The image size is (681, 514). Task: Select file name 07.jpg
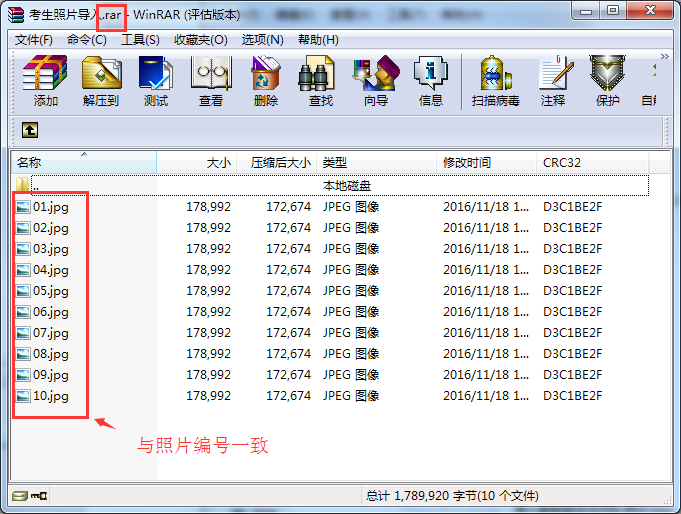[51, 333]
